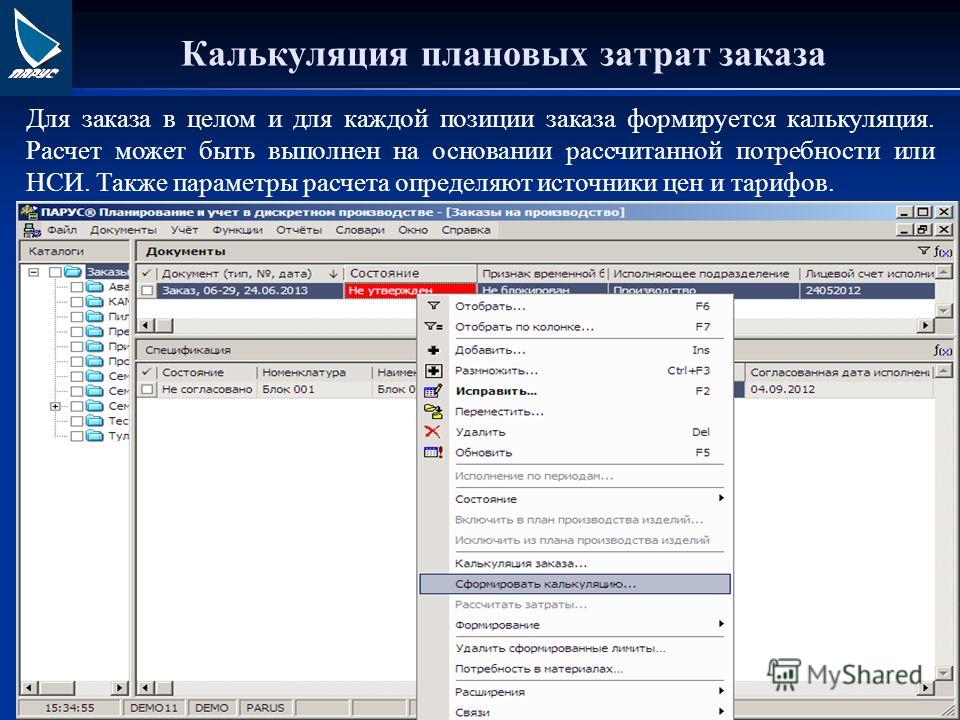Tick the checkbox of the Пил folder
Screen dimensions: 960x720
click(x=77, y=317)
